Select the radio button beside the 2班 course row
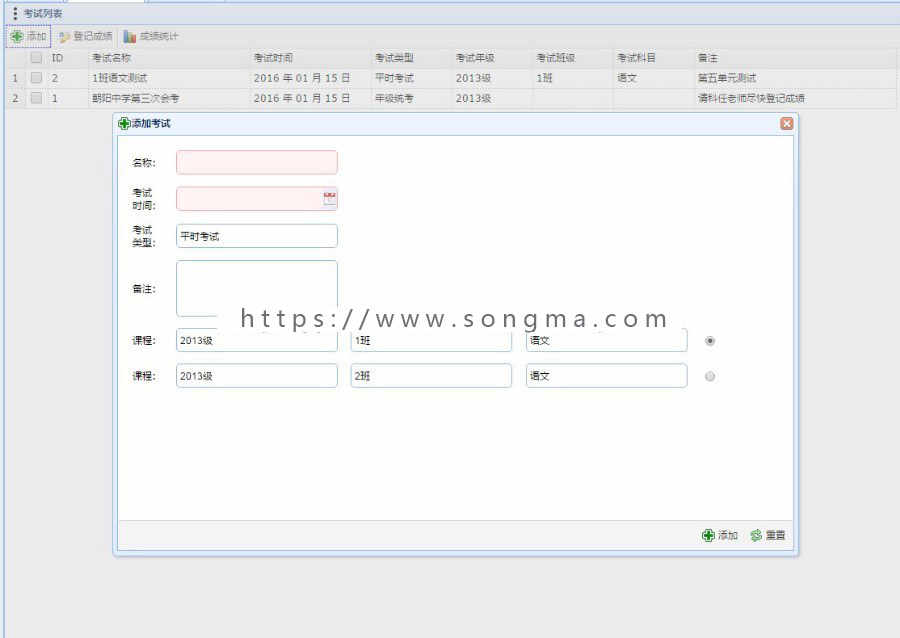Image resolution: width=900 pixels, height=638 pixels. [710, 376]
